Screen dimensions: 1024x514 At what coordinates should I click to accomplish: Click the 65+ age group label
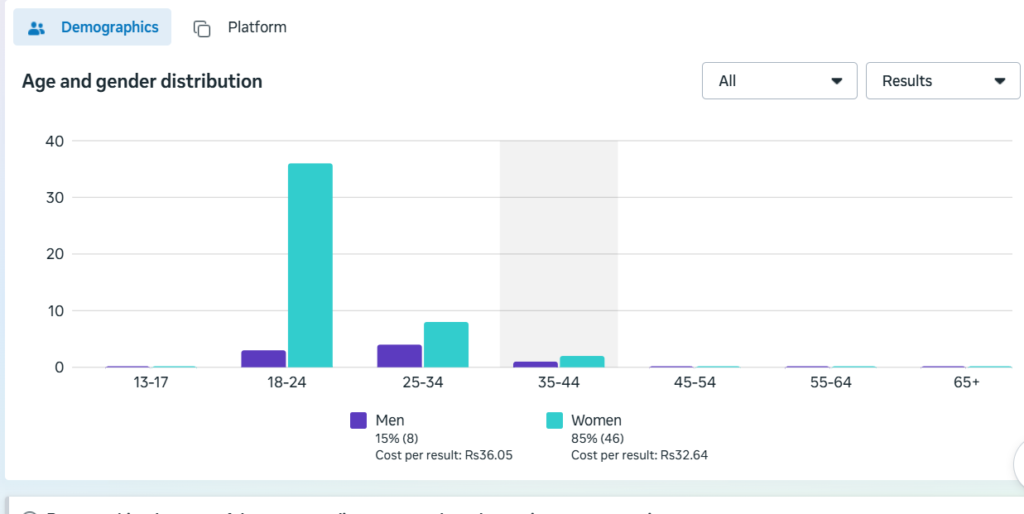tap(967, 383)
